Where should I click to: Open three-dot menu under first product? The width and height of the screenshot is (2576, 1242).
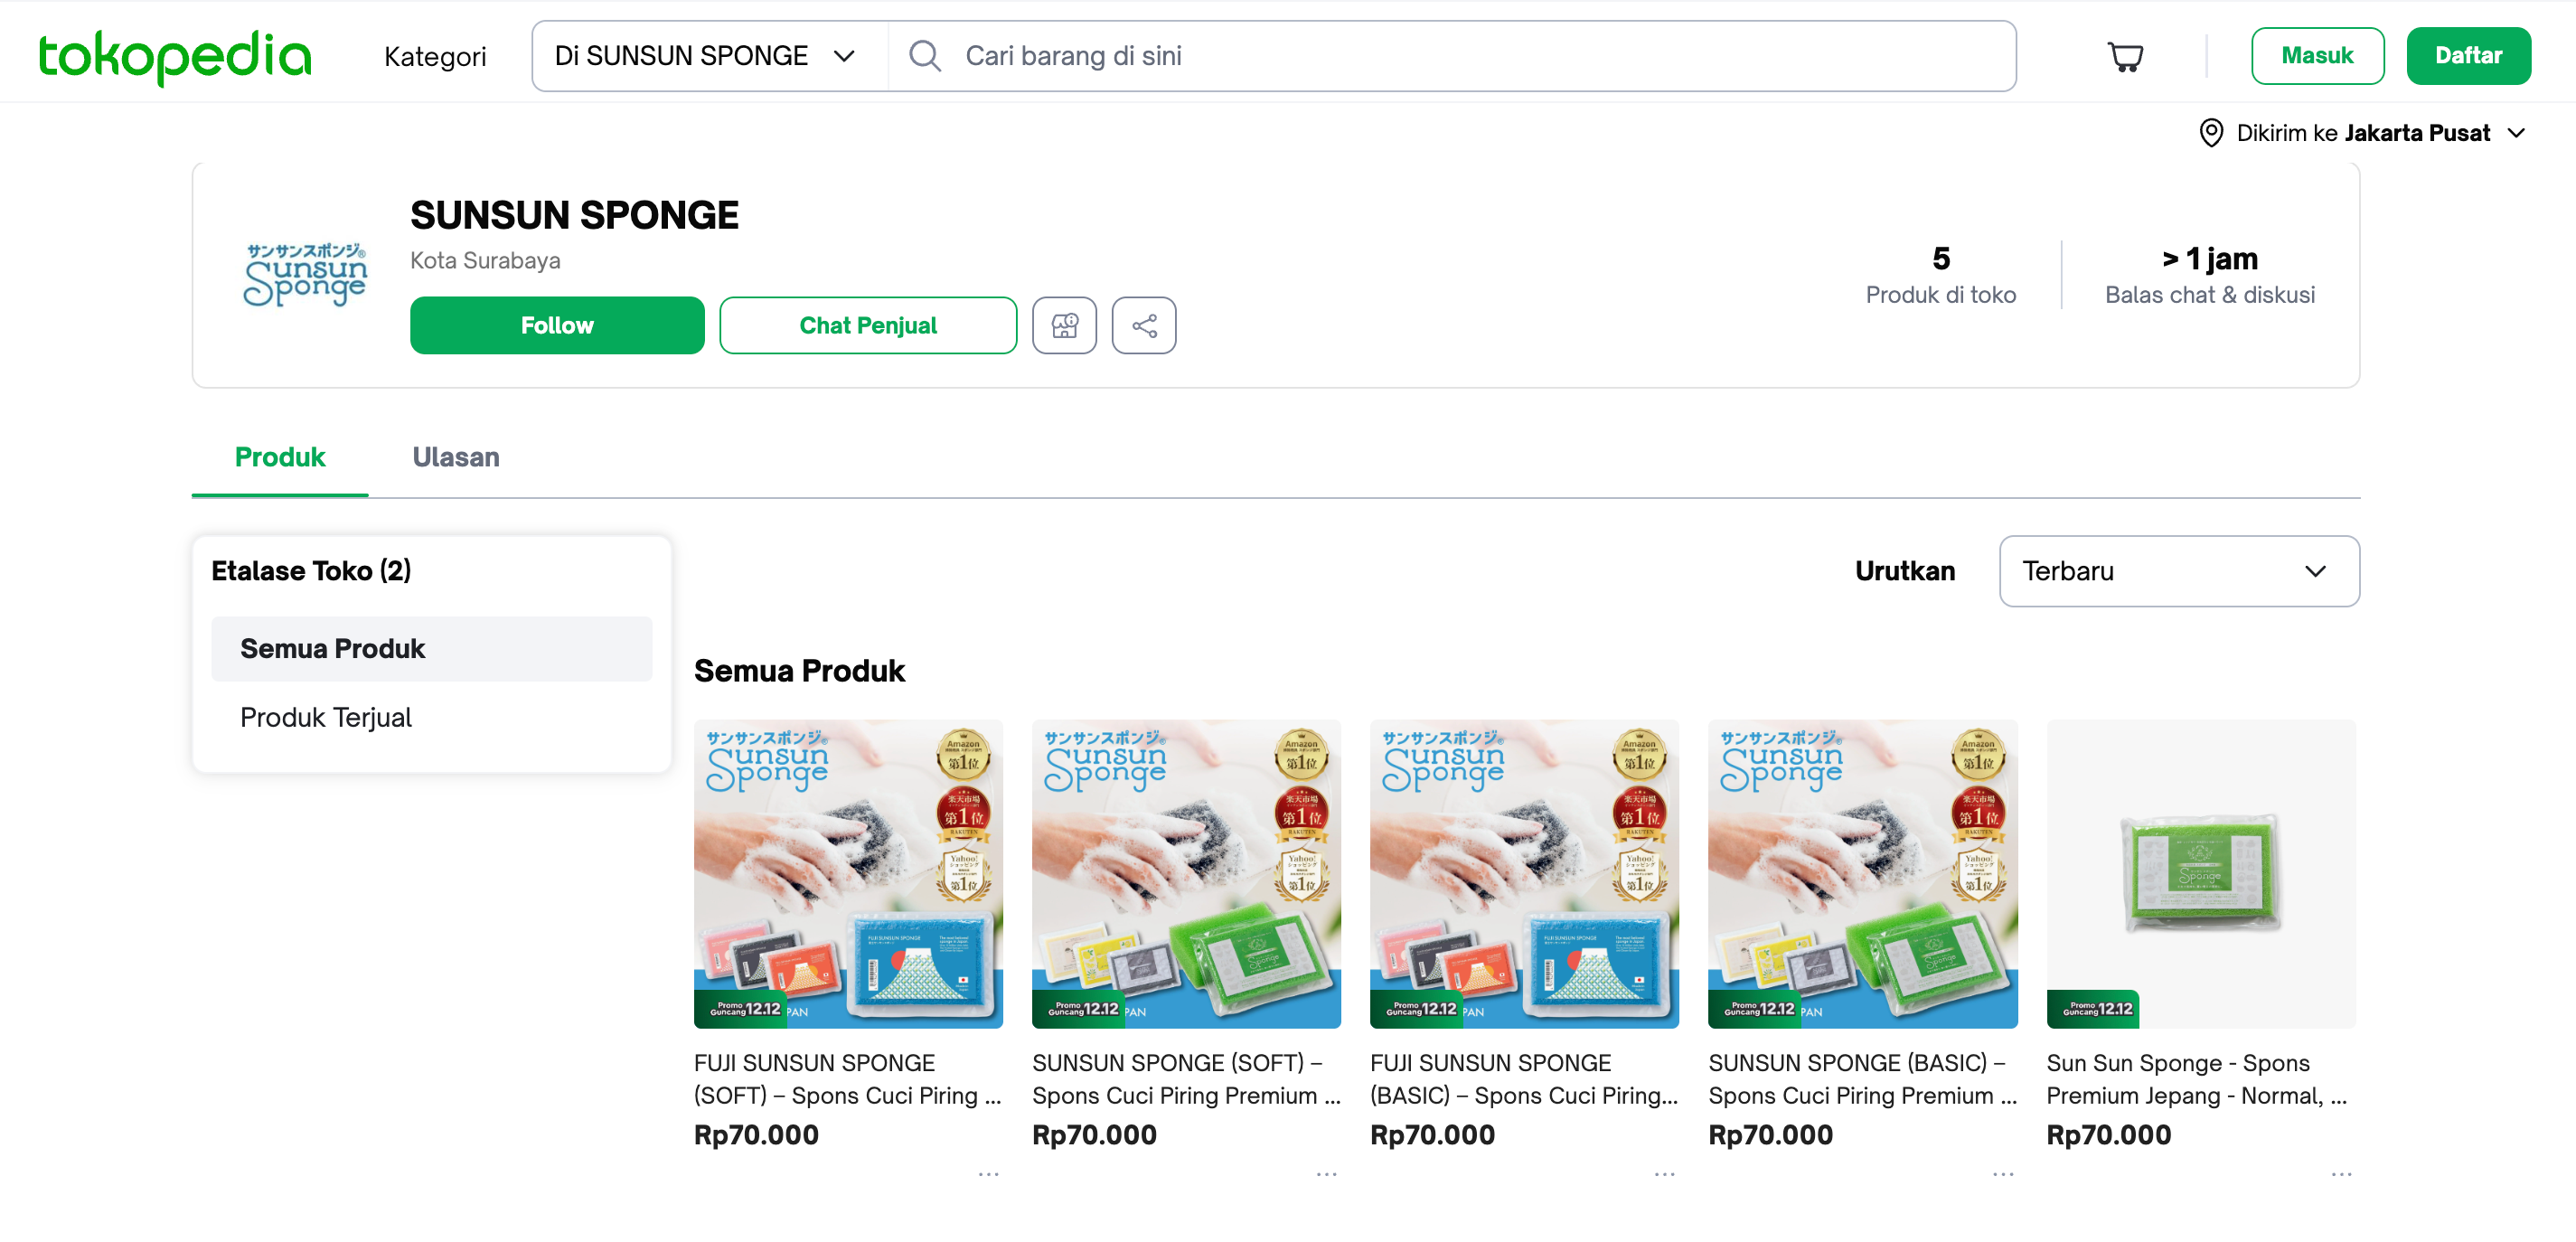pos(988,1174)
